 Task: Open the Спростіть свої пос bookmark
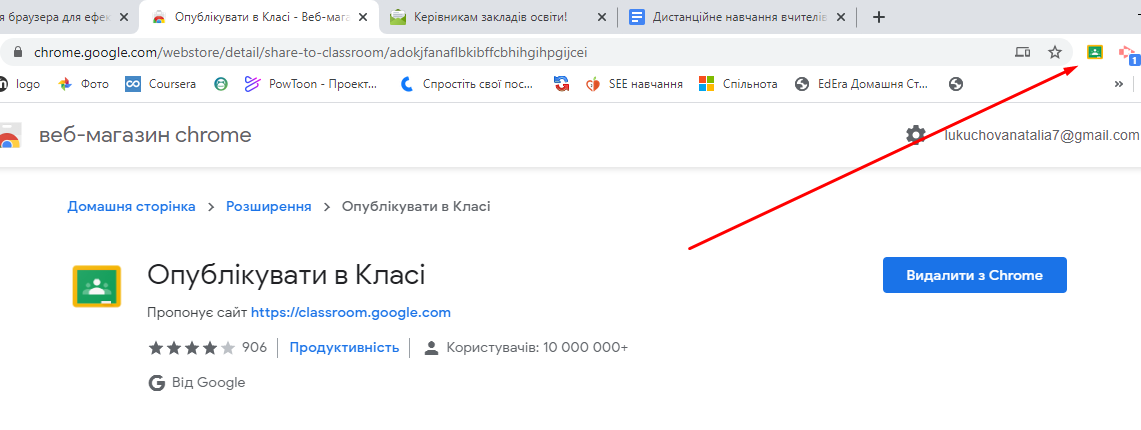click(467, 84)
